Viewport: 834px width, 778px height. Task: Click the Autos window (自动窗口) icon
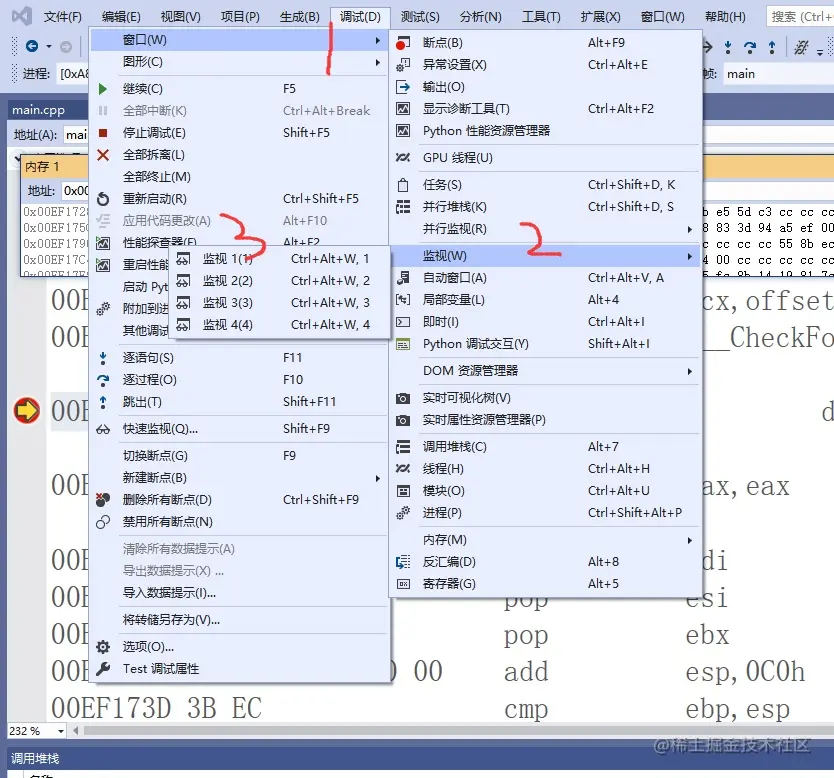pyautogui.click(x=403, y=278)
